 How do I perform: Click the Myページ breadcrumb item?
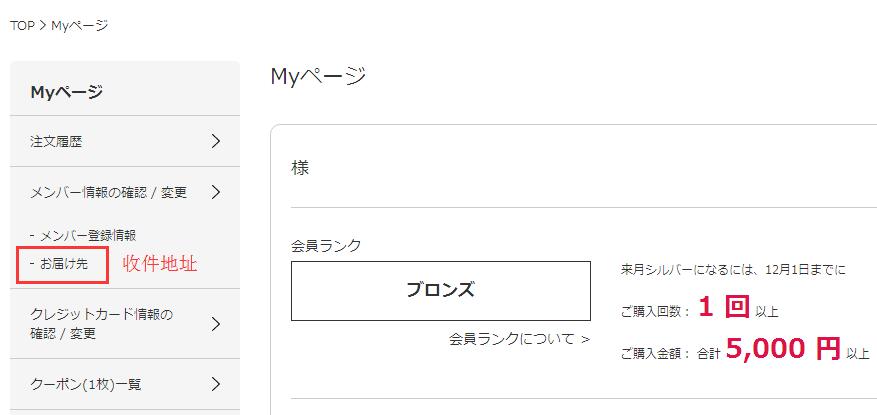point(79,25)
